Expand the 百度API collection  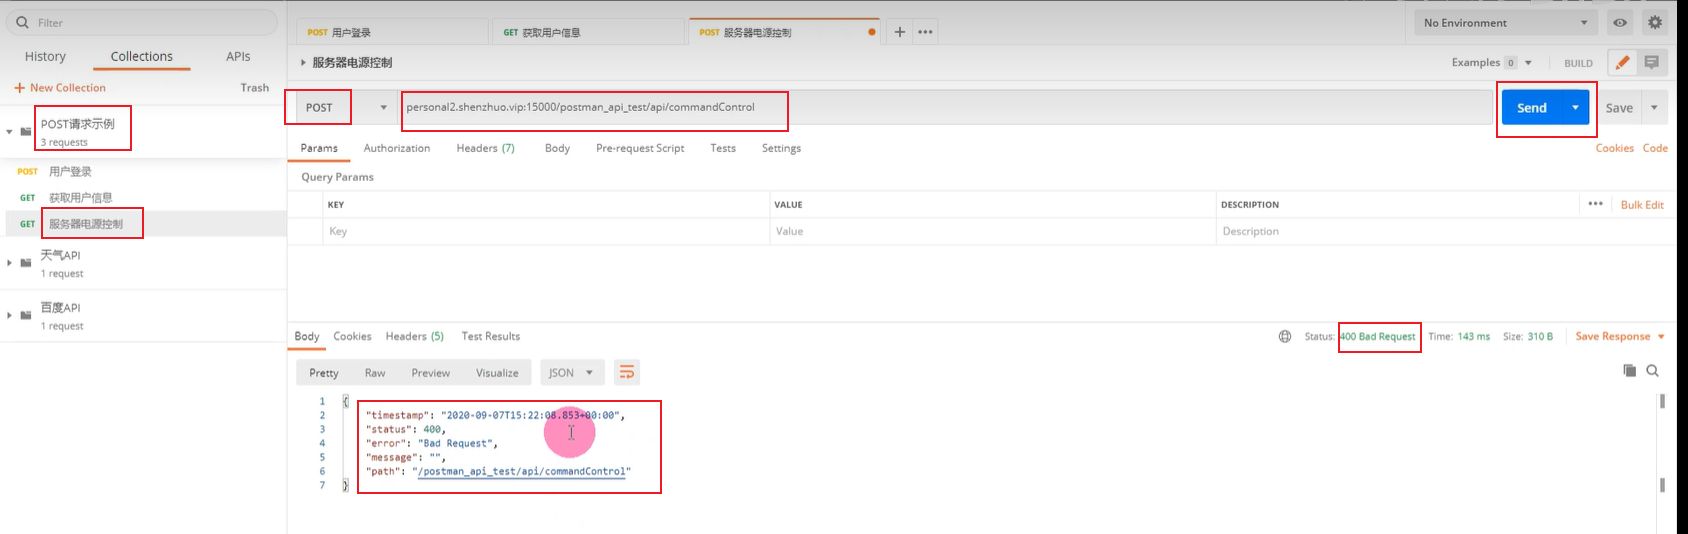point(10,316)
